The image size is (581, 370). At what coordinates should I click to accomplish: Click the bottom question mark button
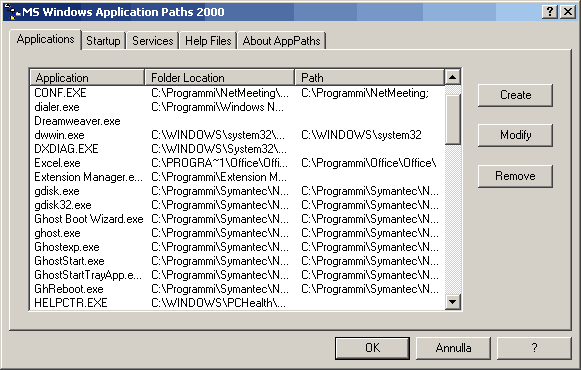pos(534,348)
